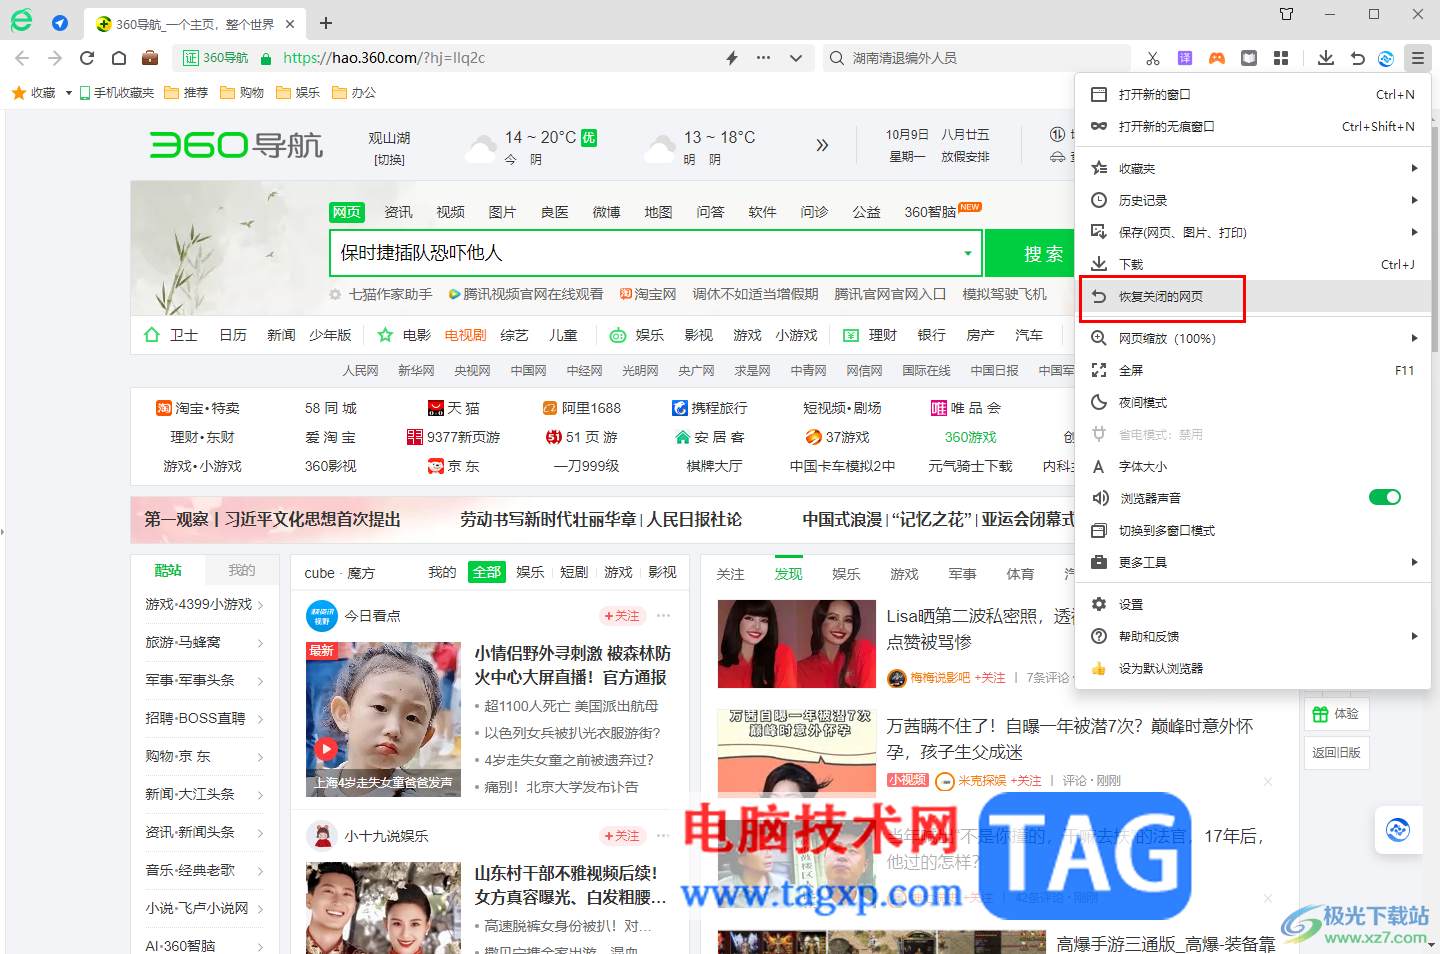
Task: Click the address bar search field
Action: click(975, 57)
